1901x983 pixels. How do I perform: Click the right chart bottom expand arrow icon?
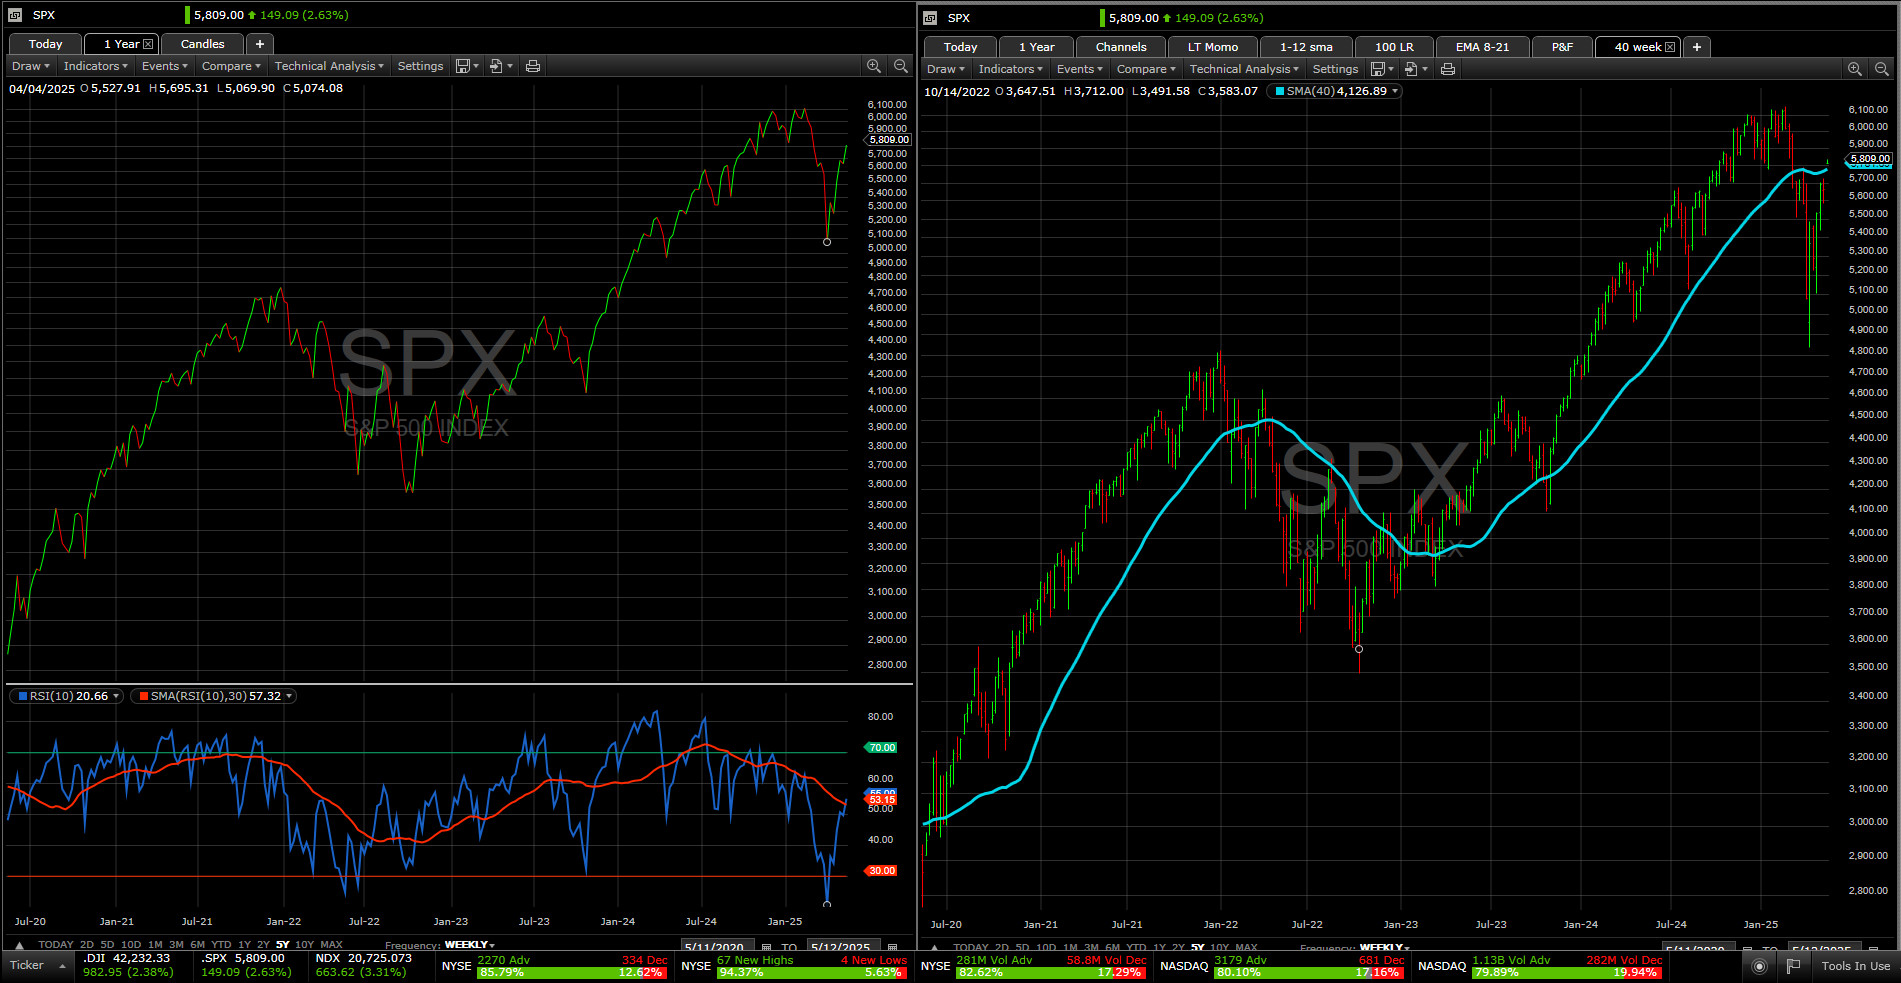click(934, 947)
